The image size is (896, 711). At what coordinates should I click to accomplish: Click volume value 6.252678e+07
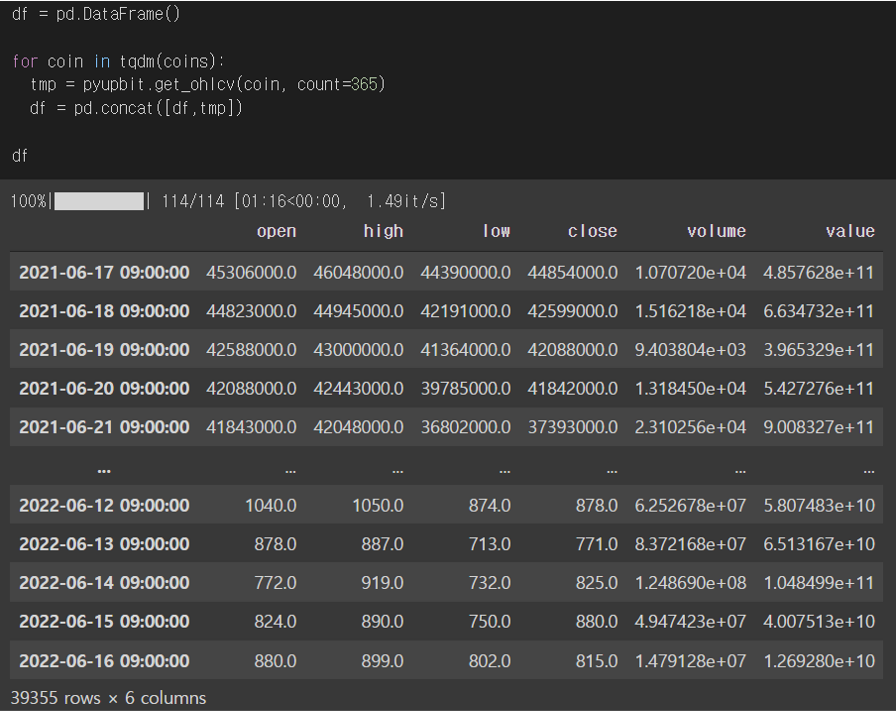click(x=690, y=506)
